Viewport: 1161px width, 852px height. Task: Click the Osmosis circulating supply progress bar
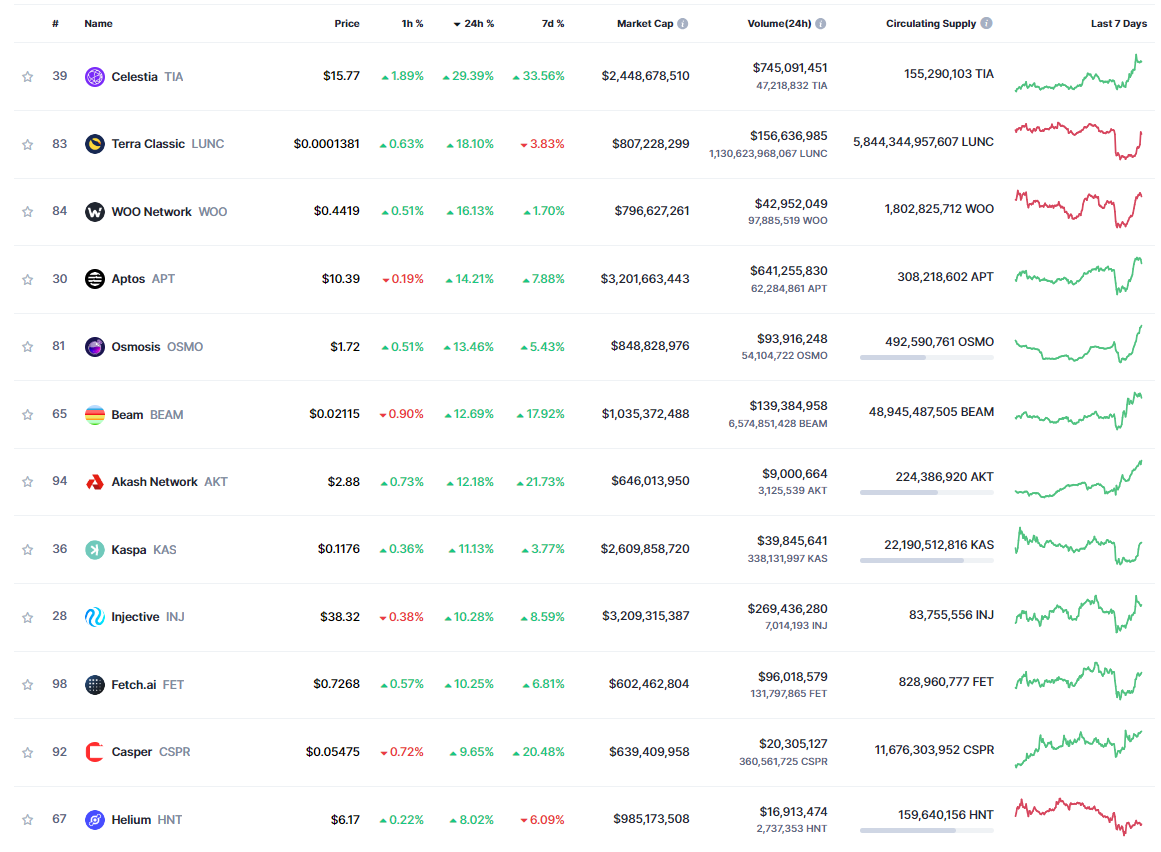click(x=926, y=357)
